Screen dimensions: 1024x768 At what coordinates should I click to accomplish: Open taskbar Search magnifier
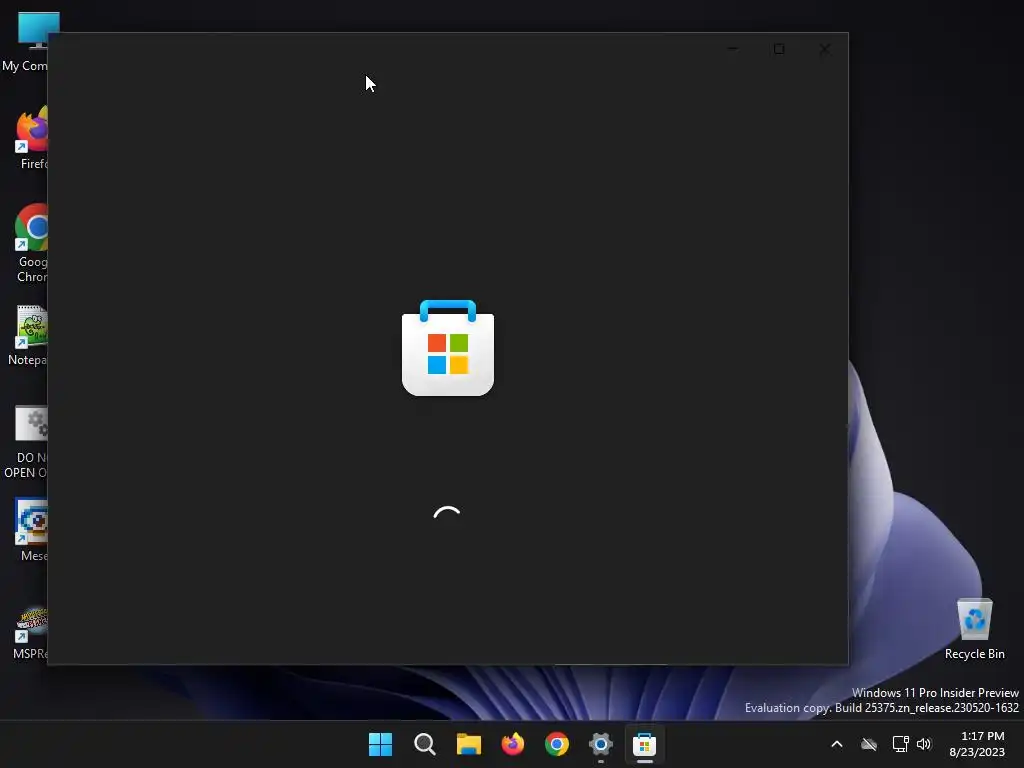tap(424, 744)
